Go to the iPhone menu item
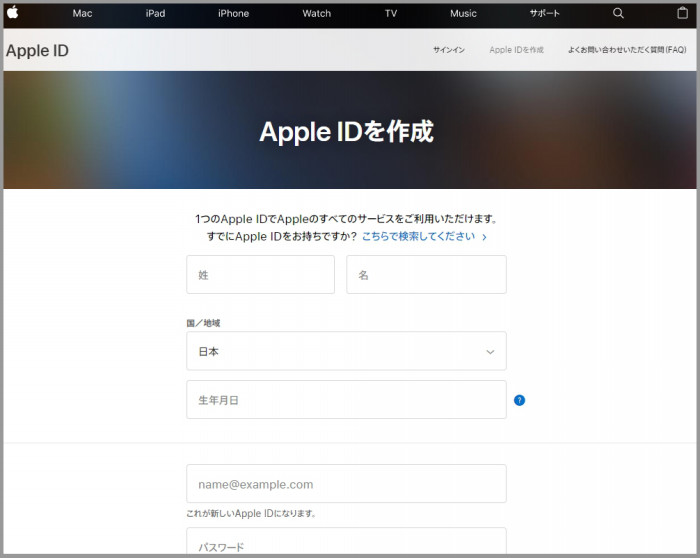The height and width of the screenshot is (558, 700). [233, 13]
